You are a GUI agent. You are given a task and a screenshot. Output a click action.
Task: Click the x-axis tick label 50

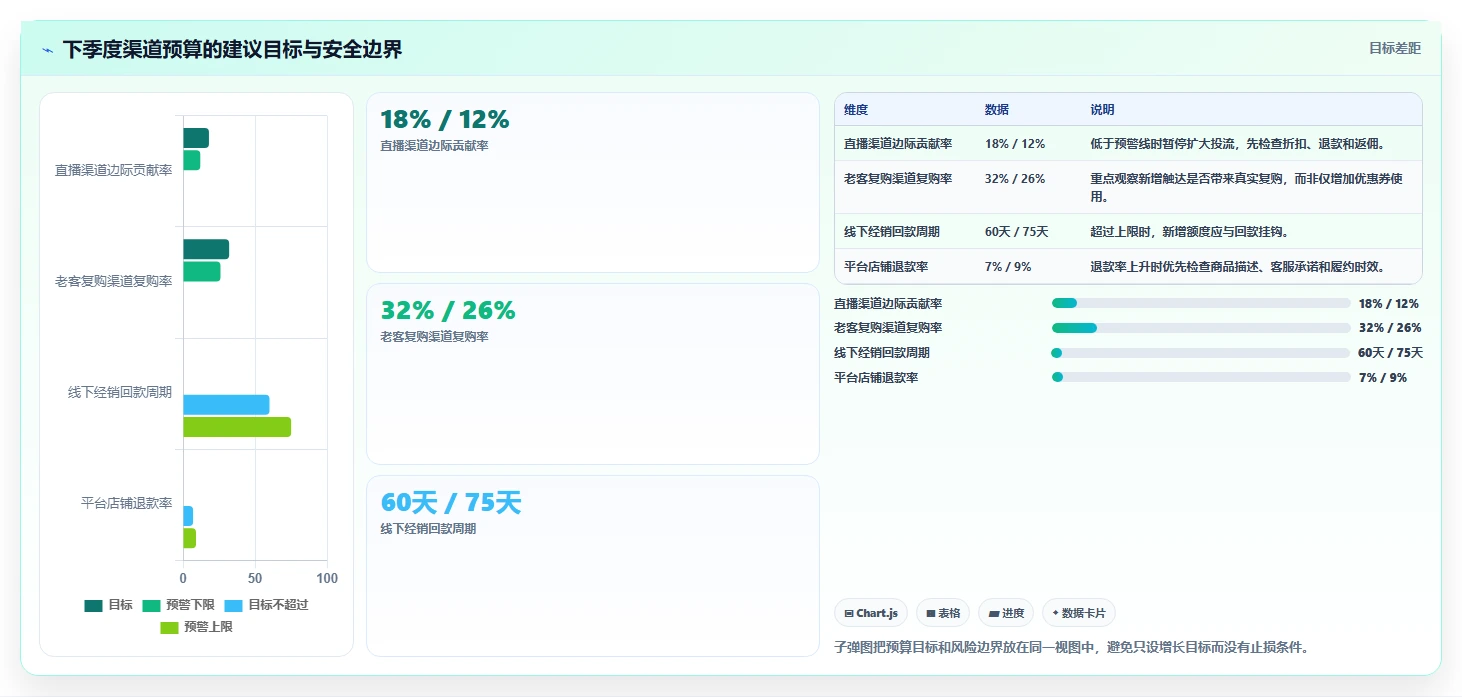click(255, 579)
